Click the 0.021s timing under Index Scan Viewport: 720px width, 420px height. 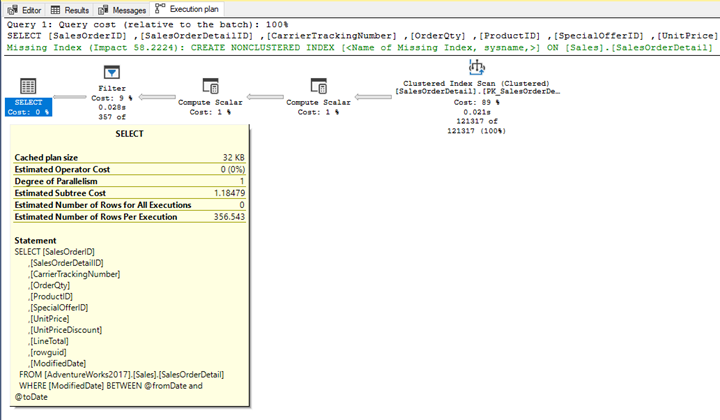click(x=477, y=112)
